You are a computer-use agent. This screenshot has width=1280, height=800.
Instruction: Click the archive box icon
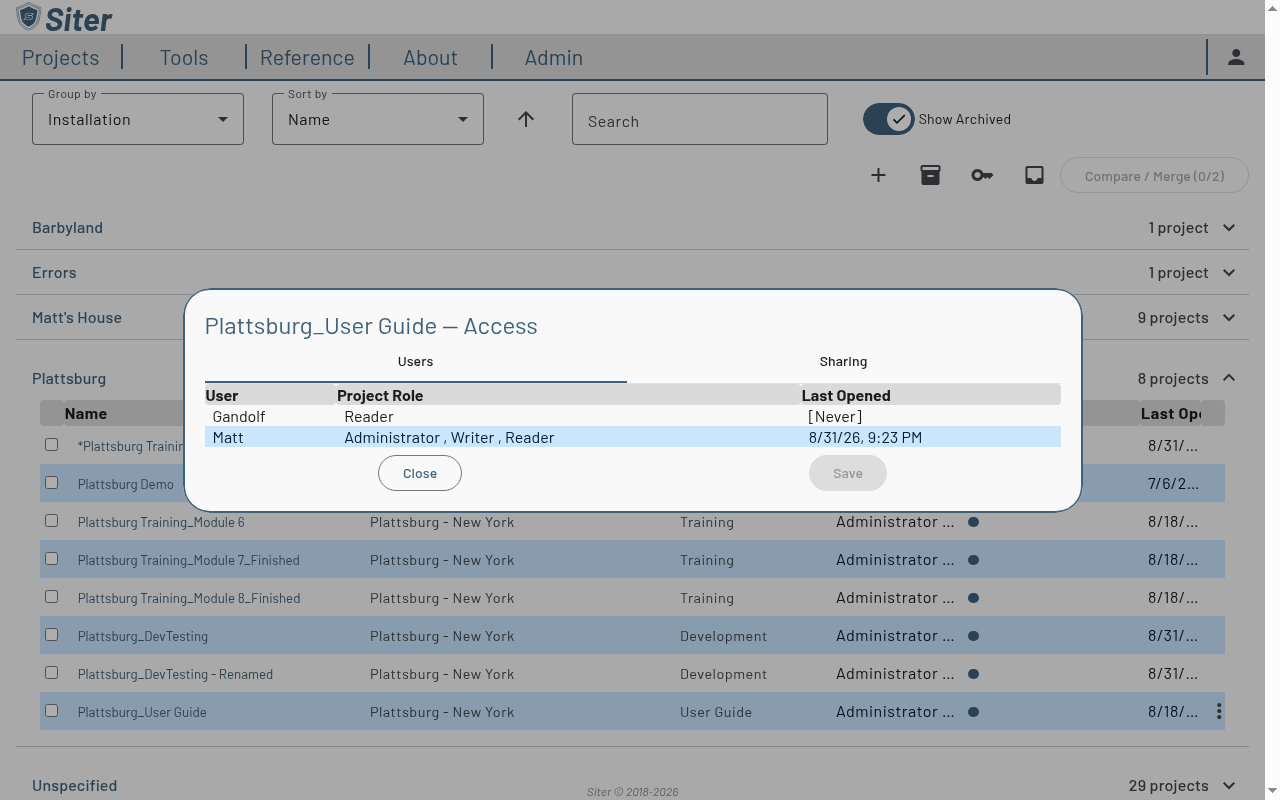(930, 175)
